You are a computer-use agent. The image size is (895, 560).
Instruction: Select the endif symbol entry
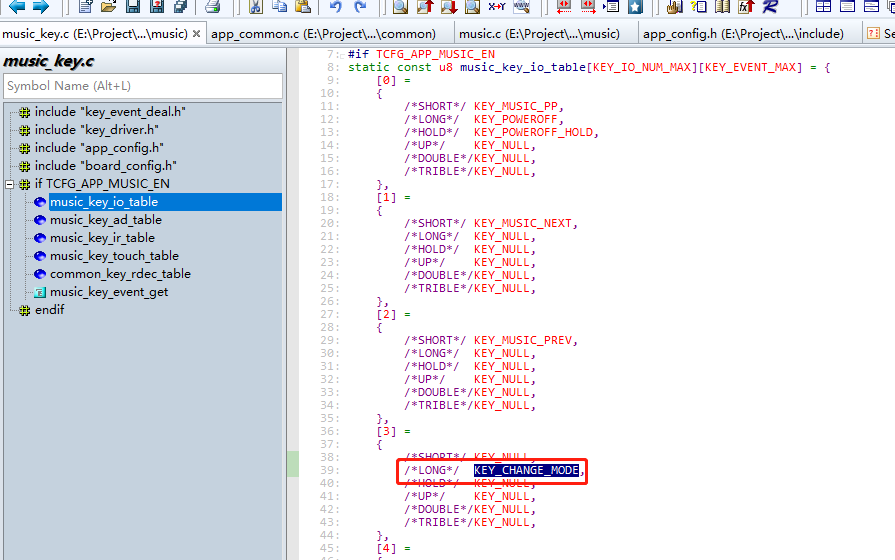point(50,310)
